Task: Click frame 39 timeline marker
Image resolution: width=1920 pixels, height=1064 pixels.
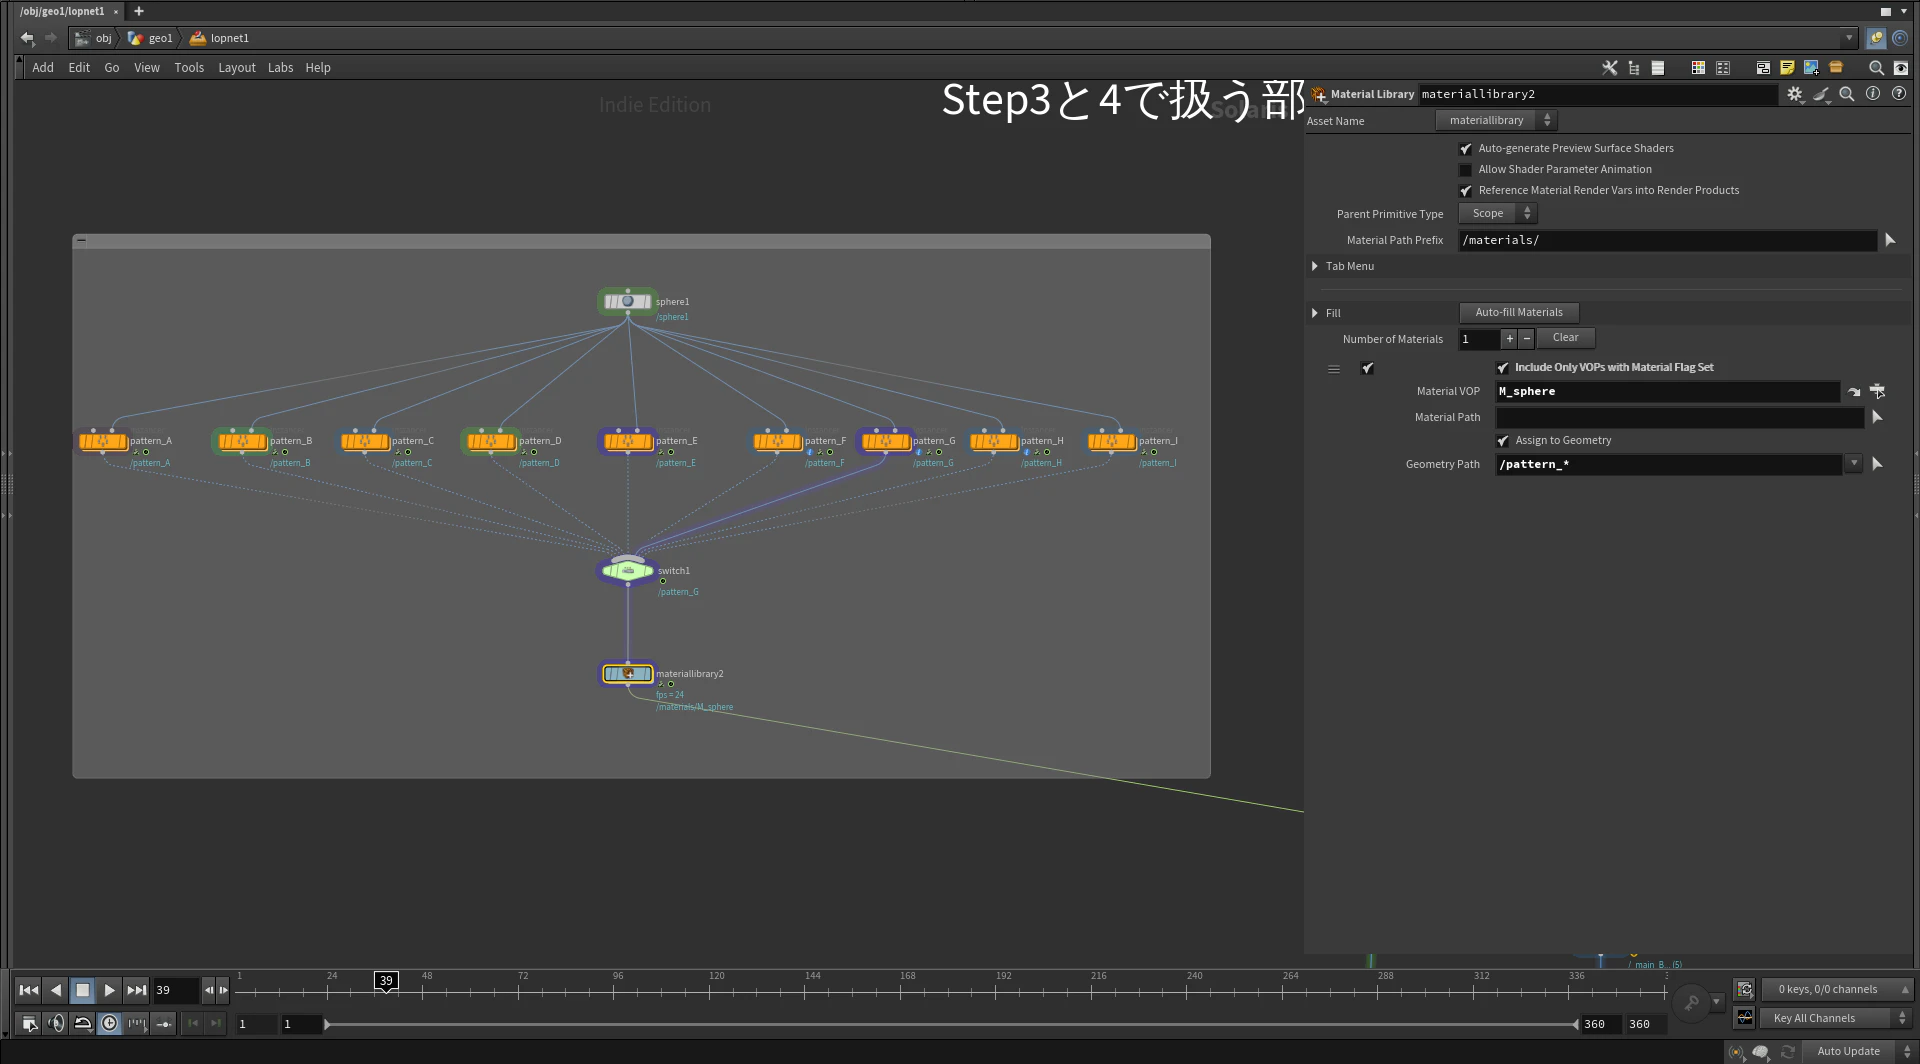Action: (x=386, y=981)
